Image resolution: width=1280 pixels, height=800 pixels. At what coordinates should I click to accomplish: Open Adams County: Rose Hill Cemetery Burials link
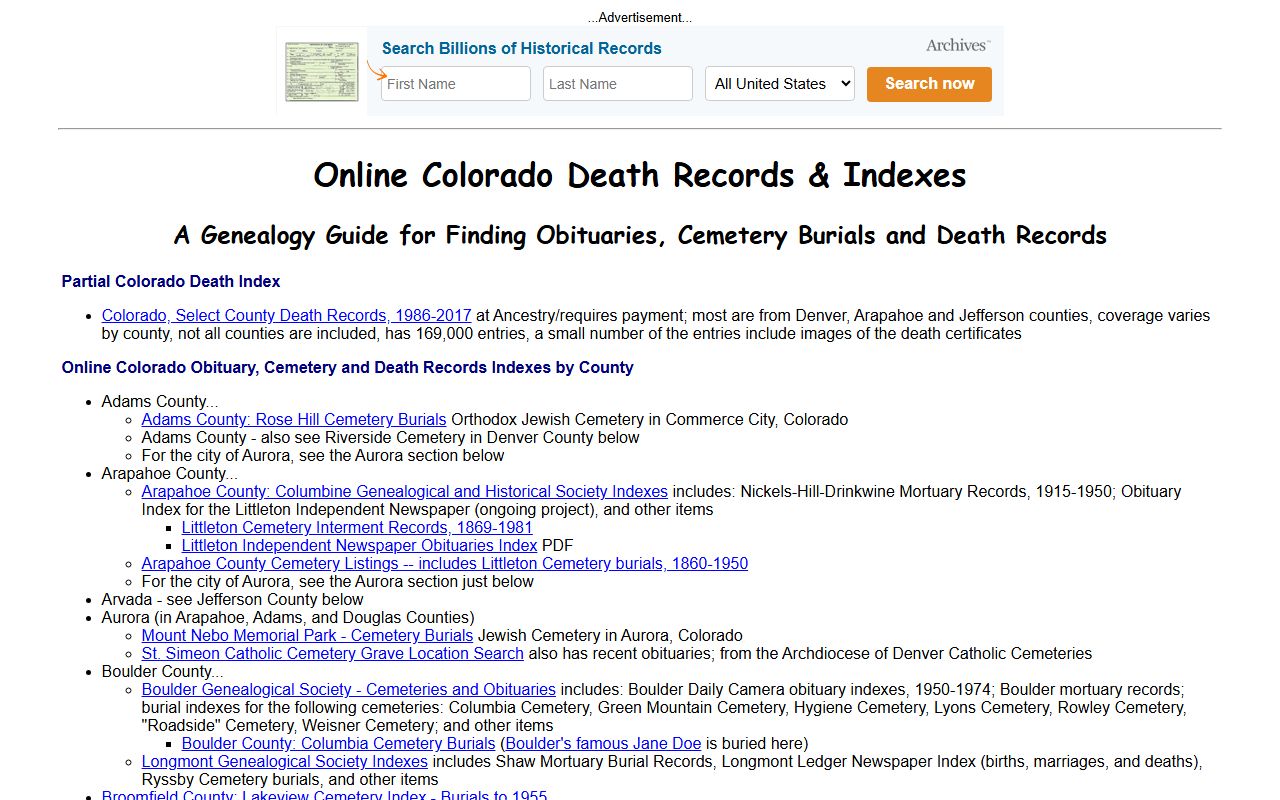(x=294, y=419)
